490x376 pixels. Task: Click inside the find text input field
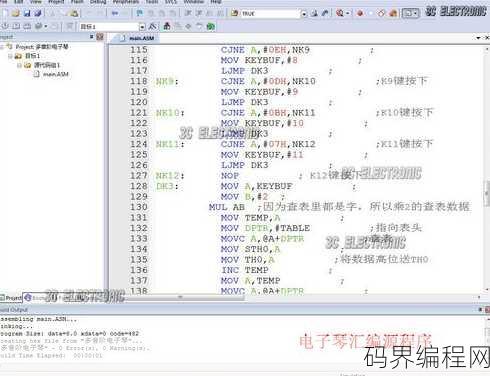click(x=270, y=14)
